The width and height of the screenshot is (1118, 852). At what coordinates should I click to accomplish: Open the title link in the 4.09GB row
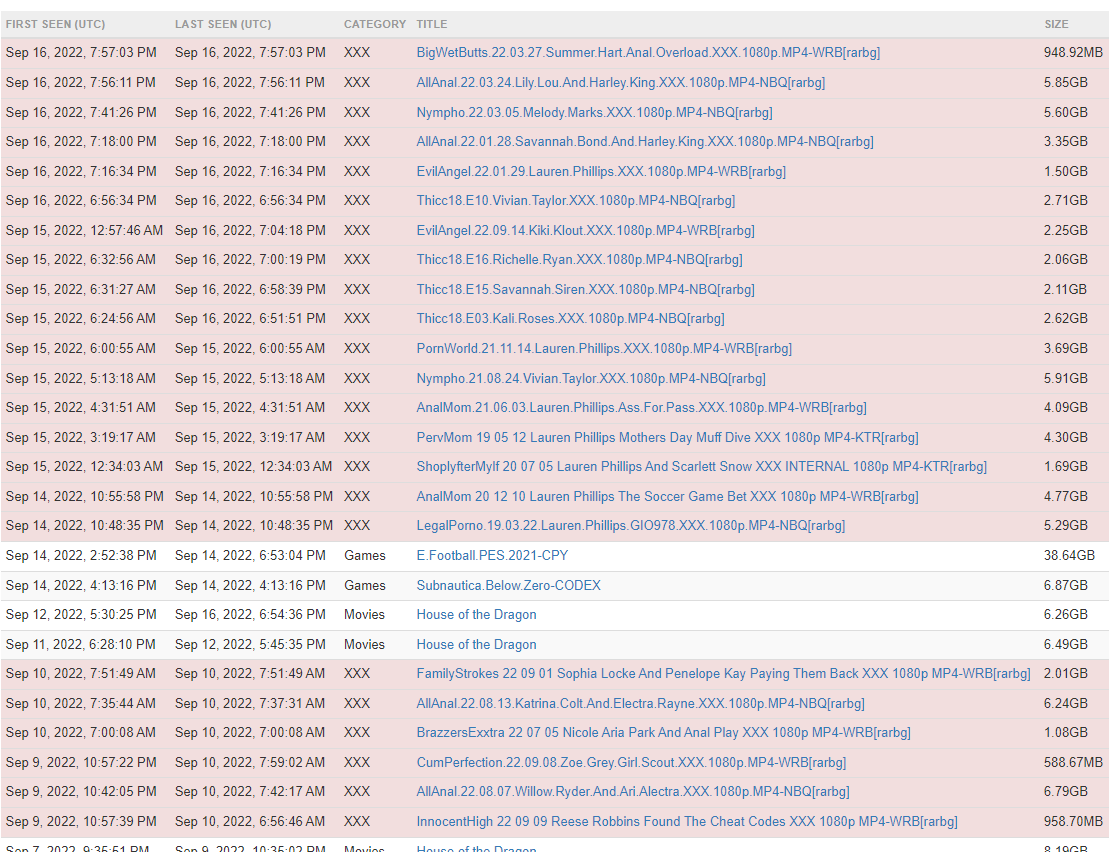click(642, 408)
